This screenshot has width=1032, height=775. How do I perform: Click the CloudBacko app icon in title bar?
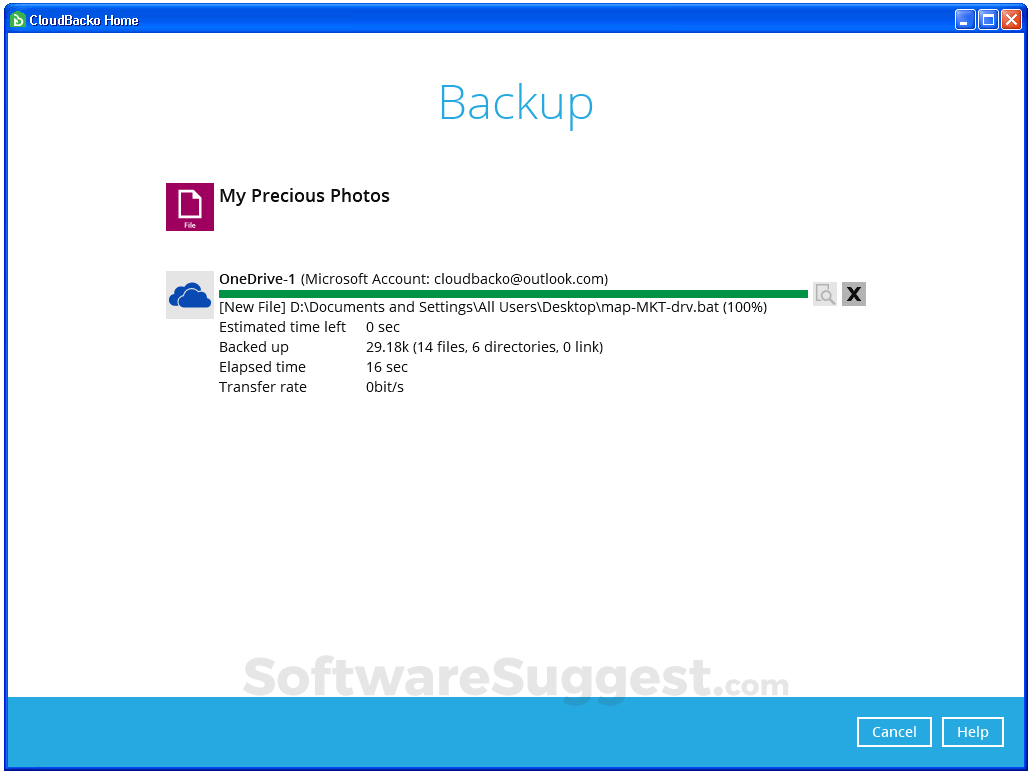(x=18, y=20)
